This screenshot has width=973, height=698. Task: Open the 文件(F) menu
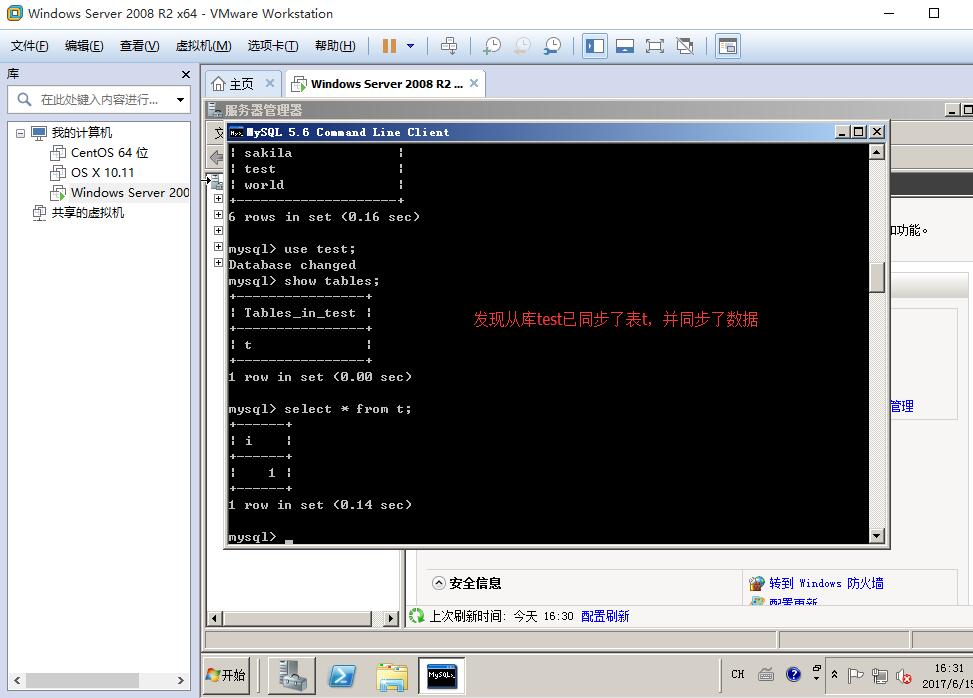[x=30, y=46]
